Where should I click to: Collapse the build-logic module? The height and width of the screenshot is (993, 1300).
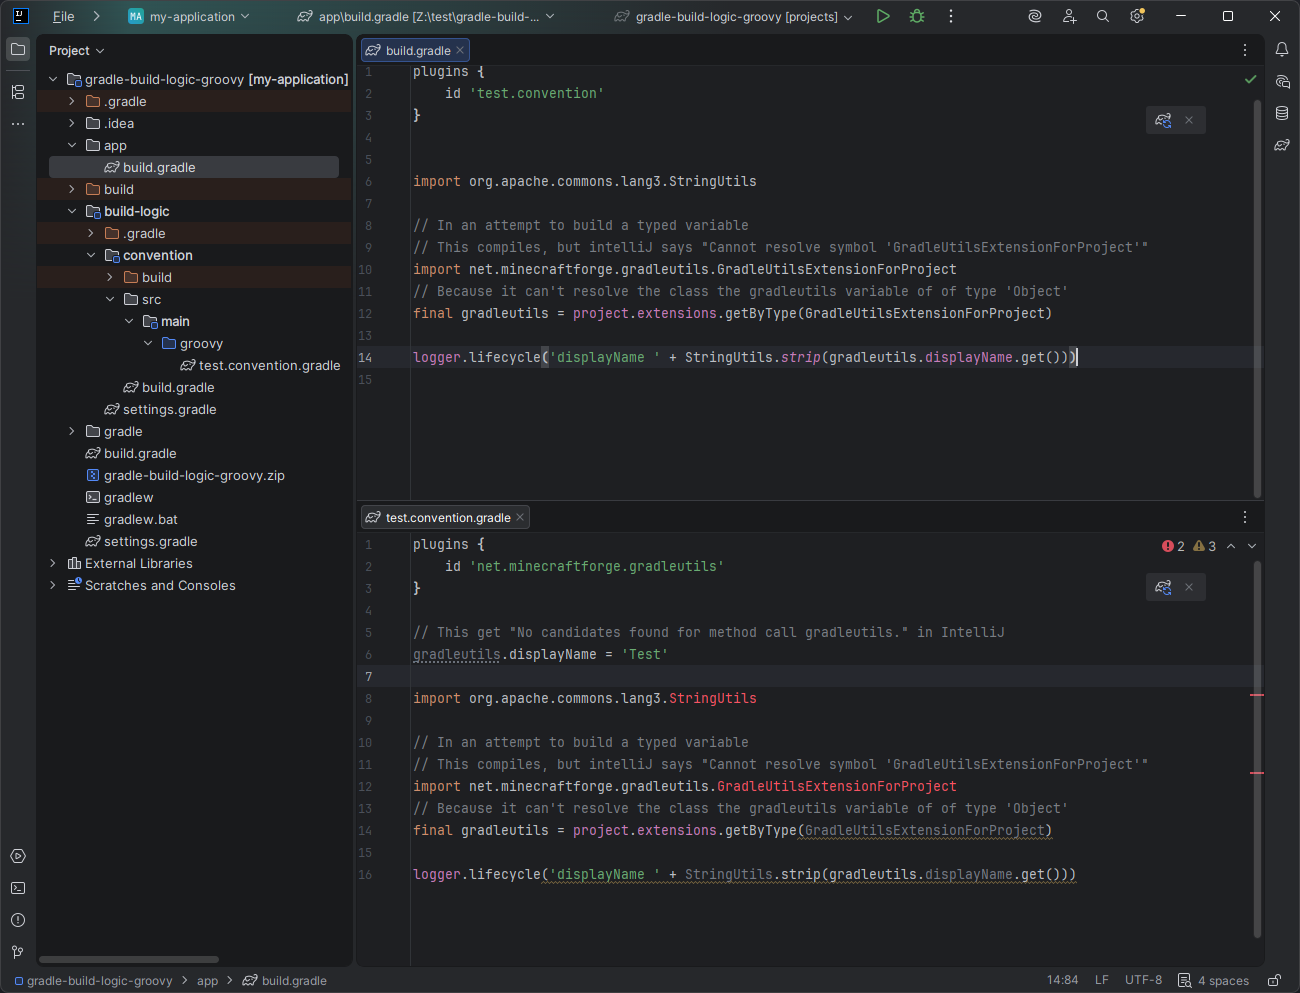click(72, 211)
